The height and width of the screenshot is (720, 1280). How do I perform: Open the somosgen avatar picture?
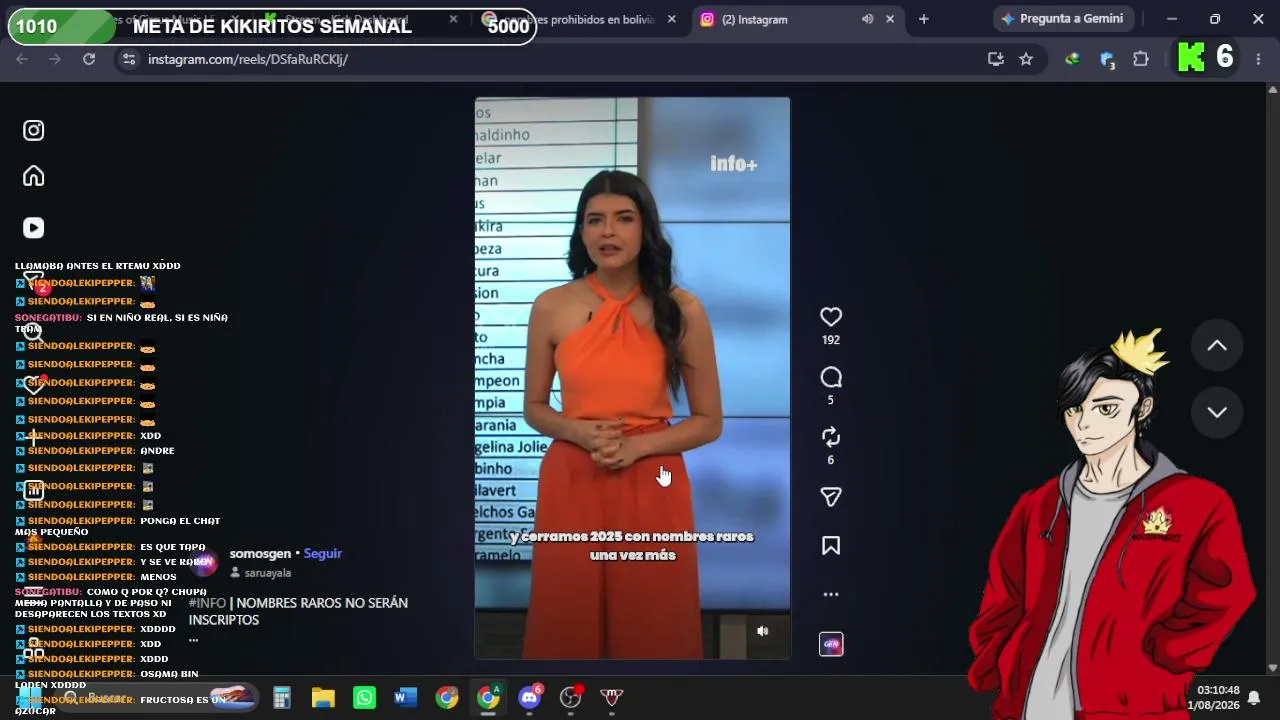click(x=204, y=562)
